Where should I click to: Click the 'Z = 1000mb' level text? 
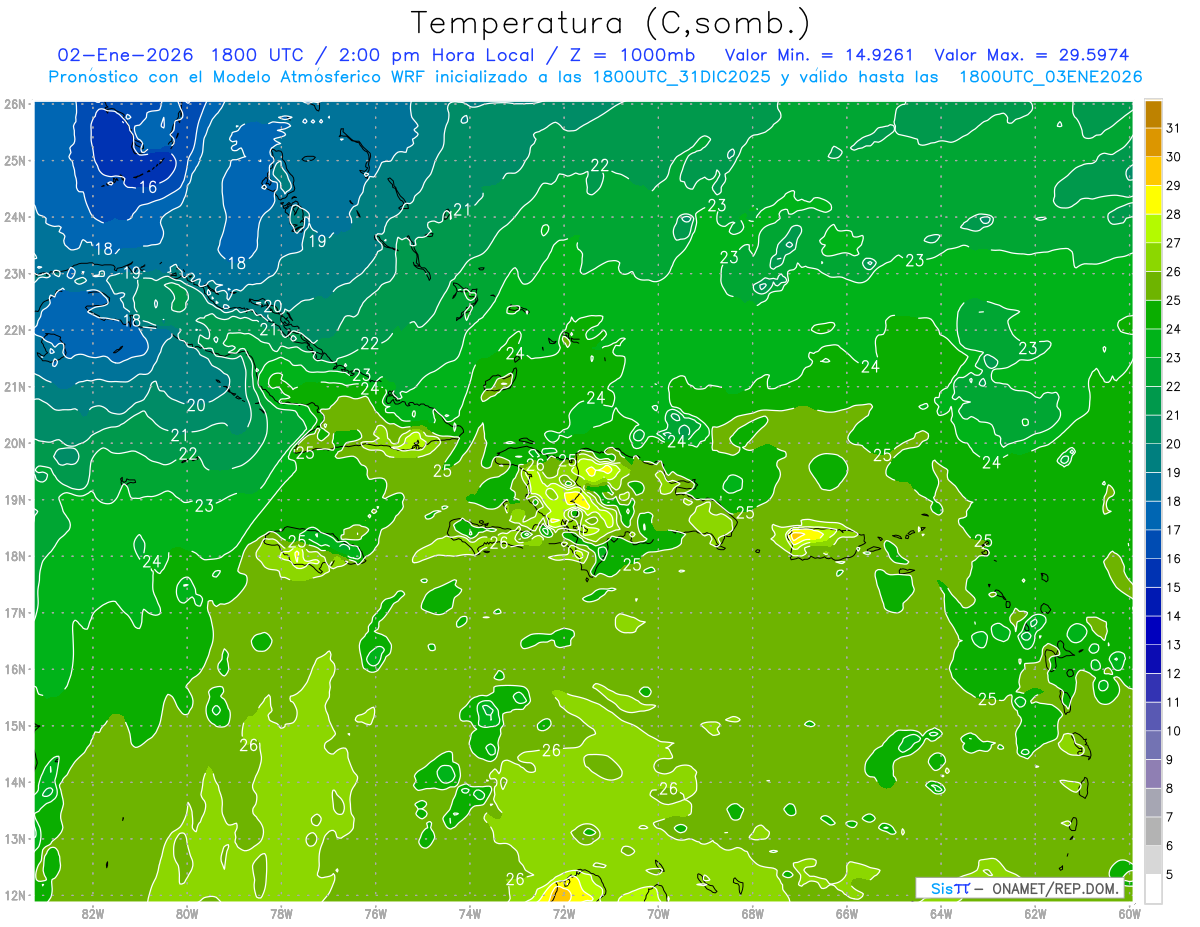632,55
